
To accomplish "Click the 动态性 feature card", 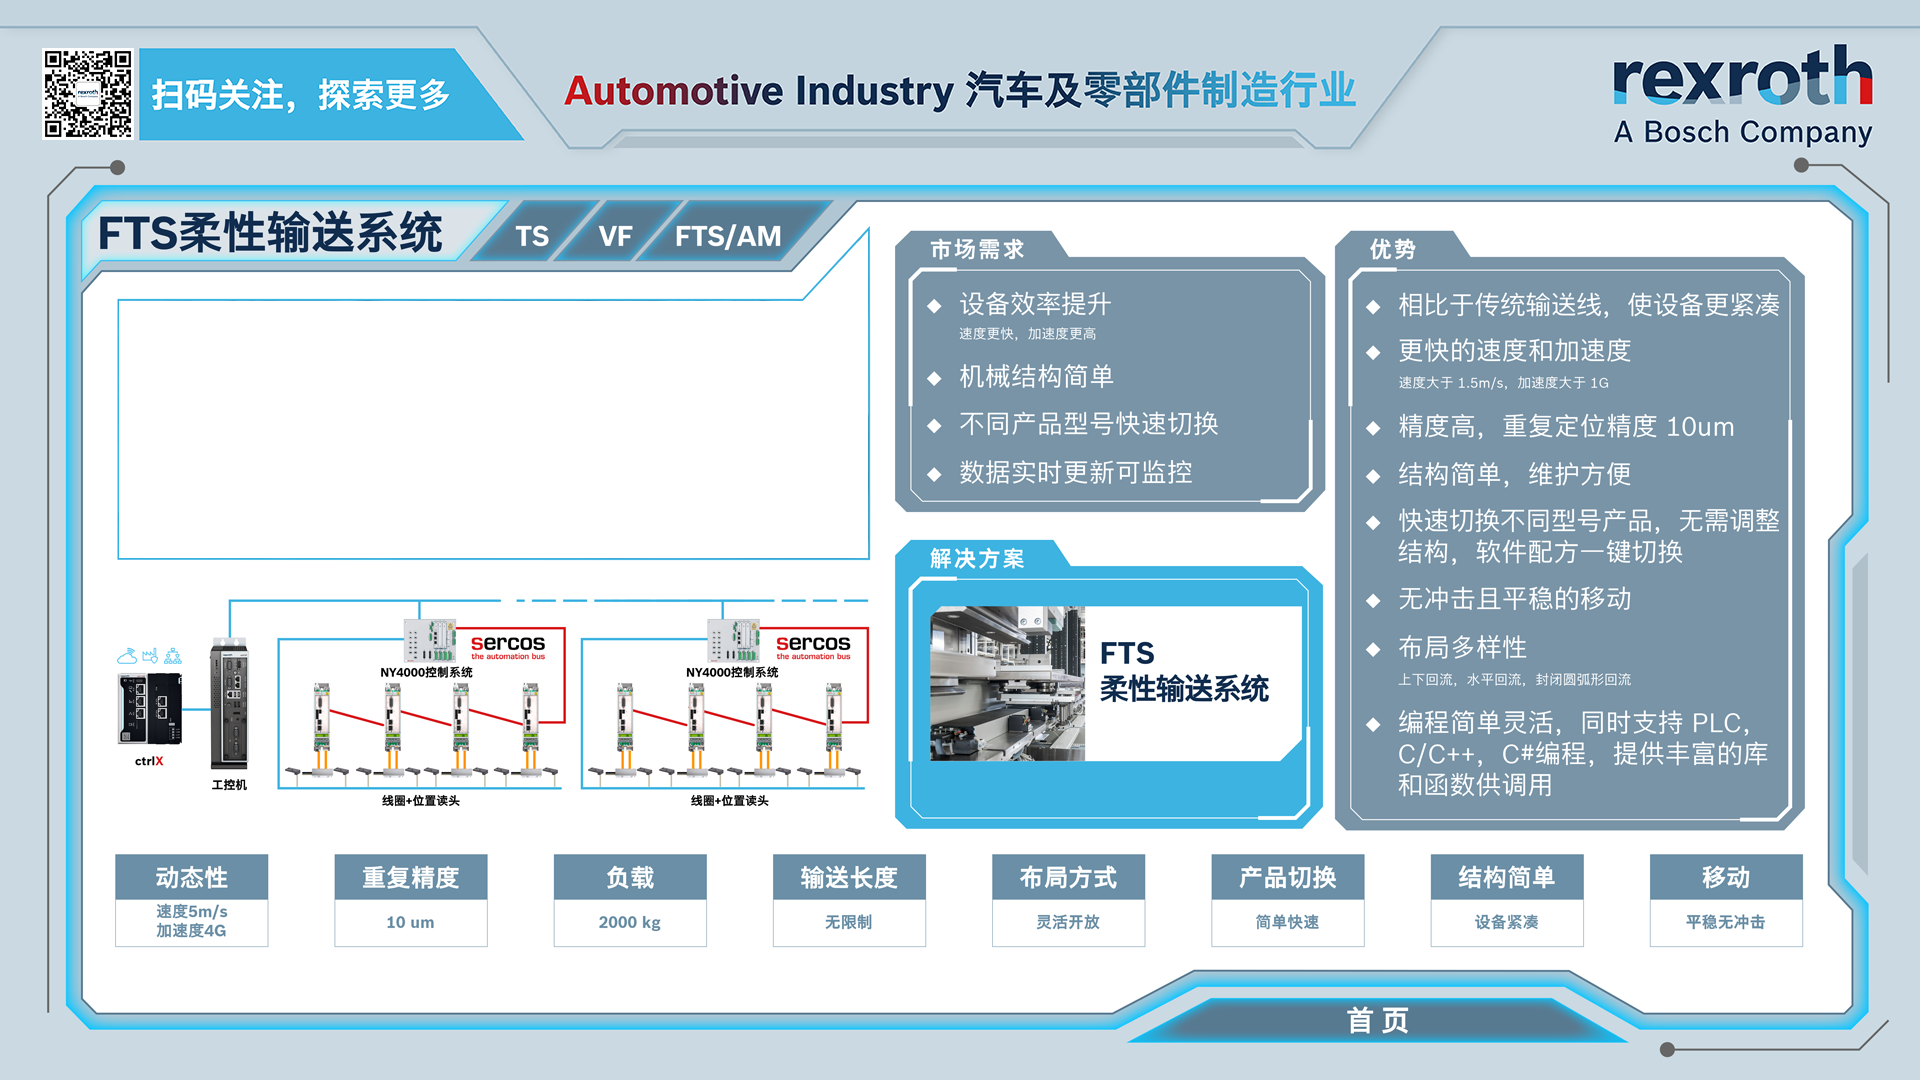I will (x=192, y=900).
